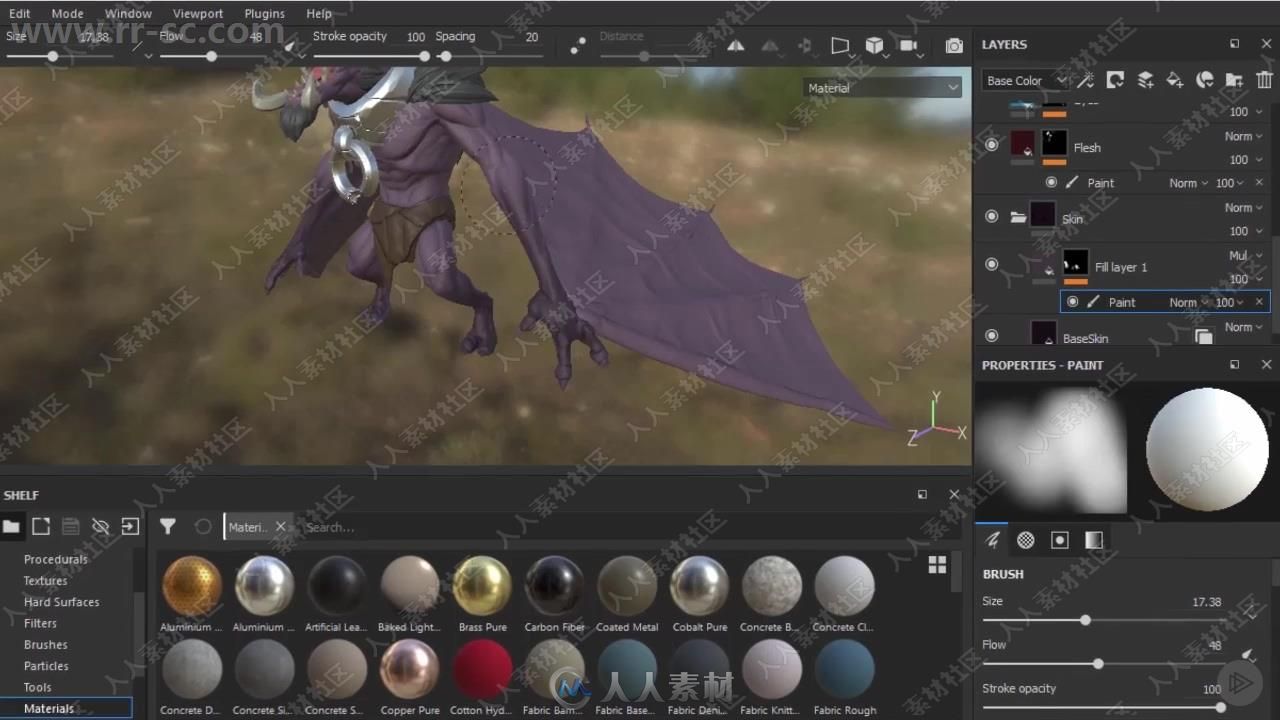Click the shelf crossed-eye hide icon
The image size is (1280, 720).
100,526
